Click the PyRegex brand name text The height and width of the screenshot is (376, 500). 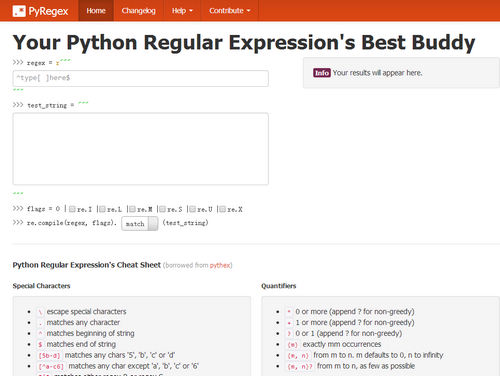click(48, 11)
